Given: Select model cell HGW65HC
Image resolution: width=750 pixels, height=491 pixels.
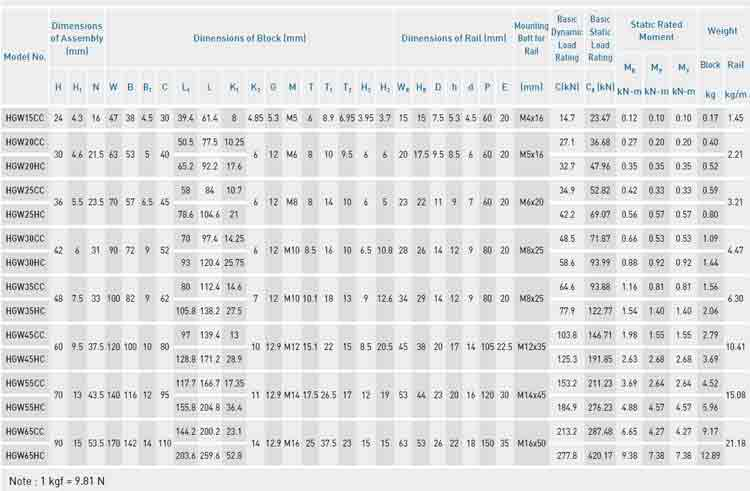Looking at the screenshot, I should pyautogui.click(x=25, y=456).
